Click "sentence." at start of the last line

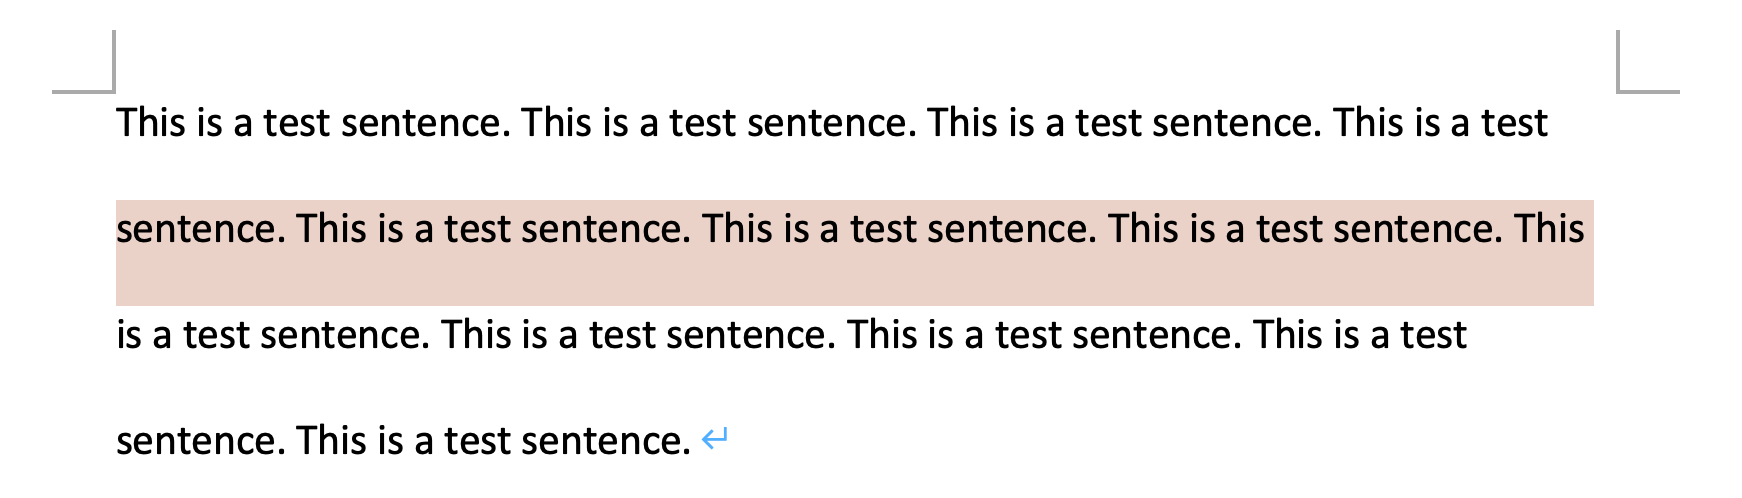point(201,441)
